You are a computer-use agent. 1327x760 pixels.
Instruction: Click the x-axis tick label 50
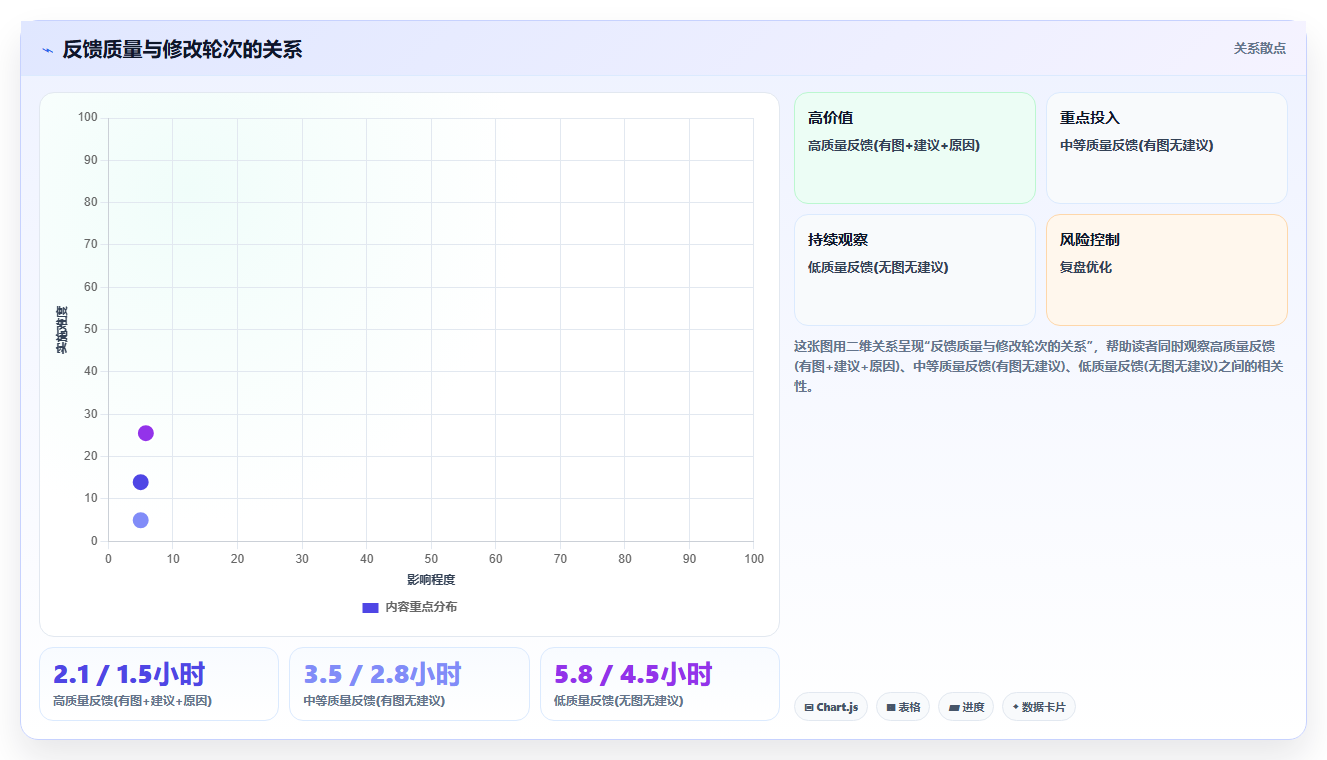click(x=431, y=559)
